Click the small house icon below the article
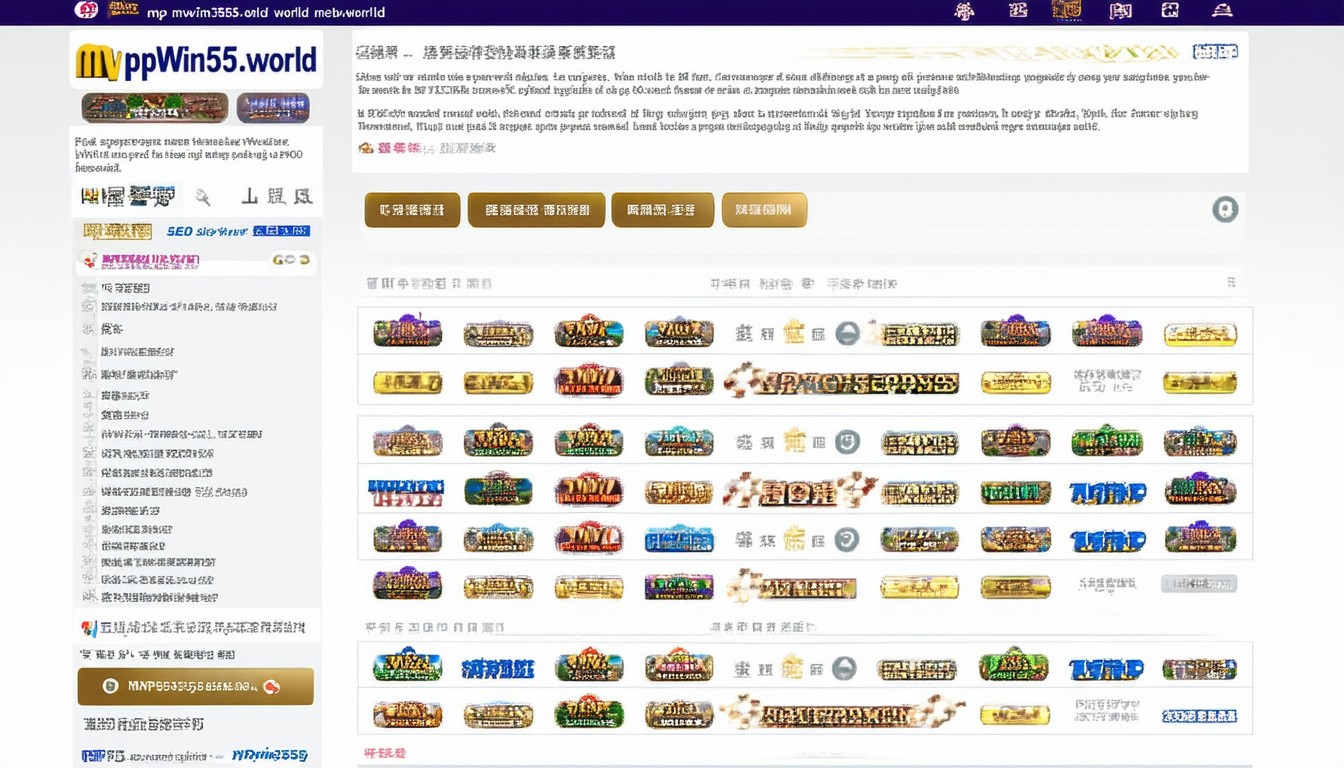Viewport: 1344px width, 768px height. pos(366,148)
